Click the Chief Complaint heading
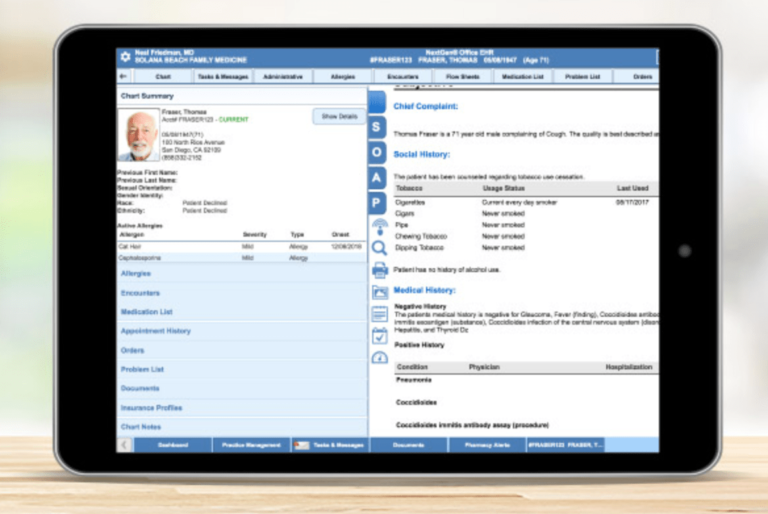The height and width of the screenshot is (514, 768). (x=426, y=106)
